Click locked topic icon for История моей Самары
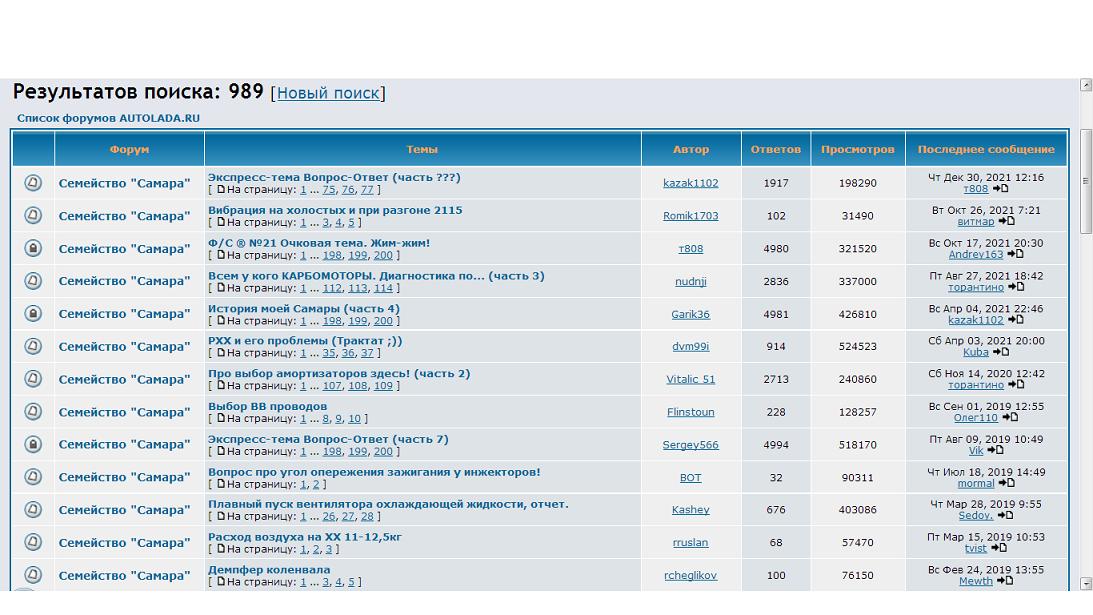Image resolution: width=1093 pixels, height=615 pixels. (x=33, y=314)
